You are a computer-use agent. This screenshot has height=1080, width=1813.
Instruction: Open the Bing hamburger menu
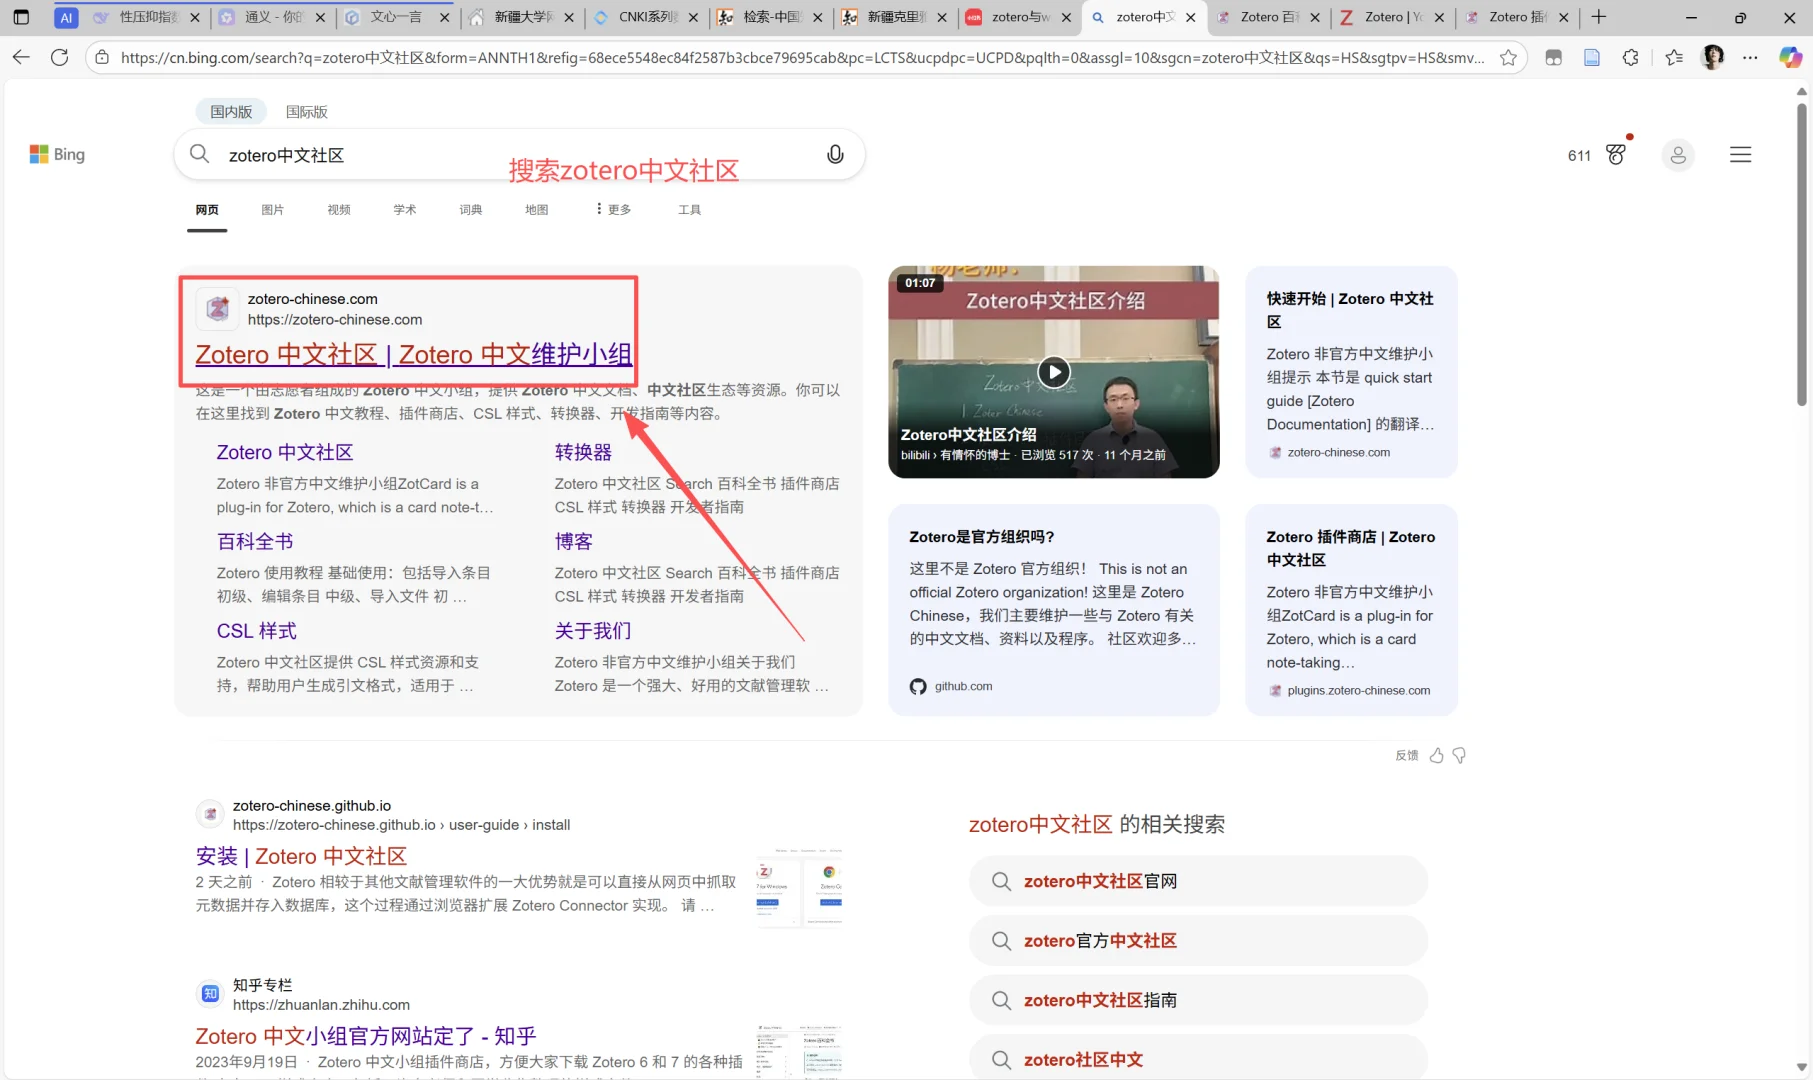point(1740,154)
